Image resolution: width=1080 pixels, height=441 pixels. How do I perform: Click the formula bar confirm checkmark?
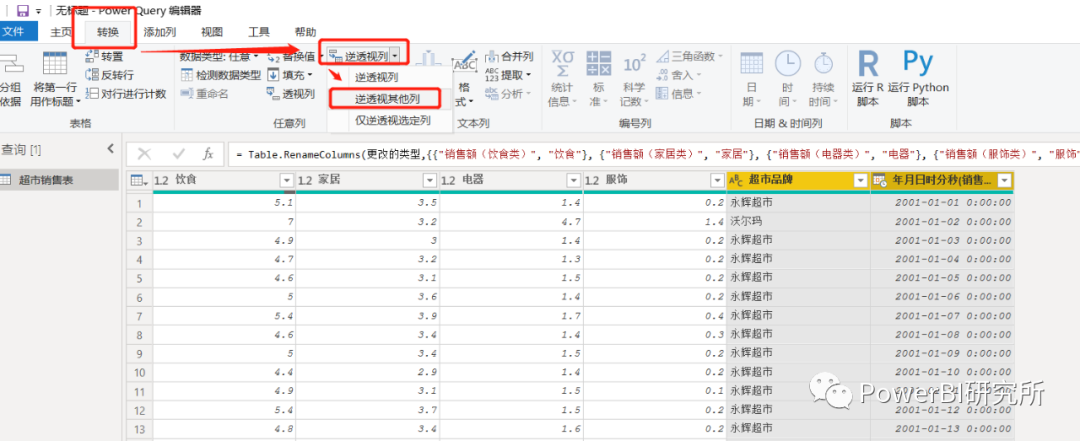point(178,154)
